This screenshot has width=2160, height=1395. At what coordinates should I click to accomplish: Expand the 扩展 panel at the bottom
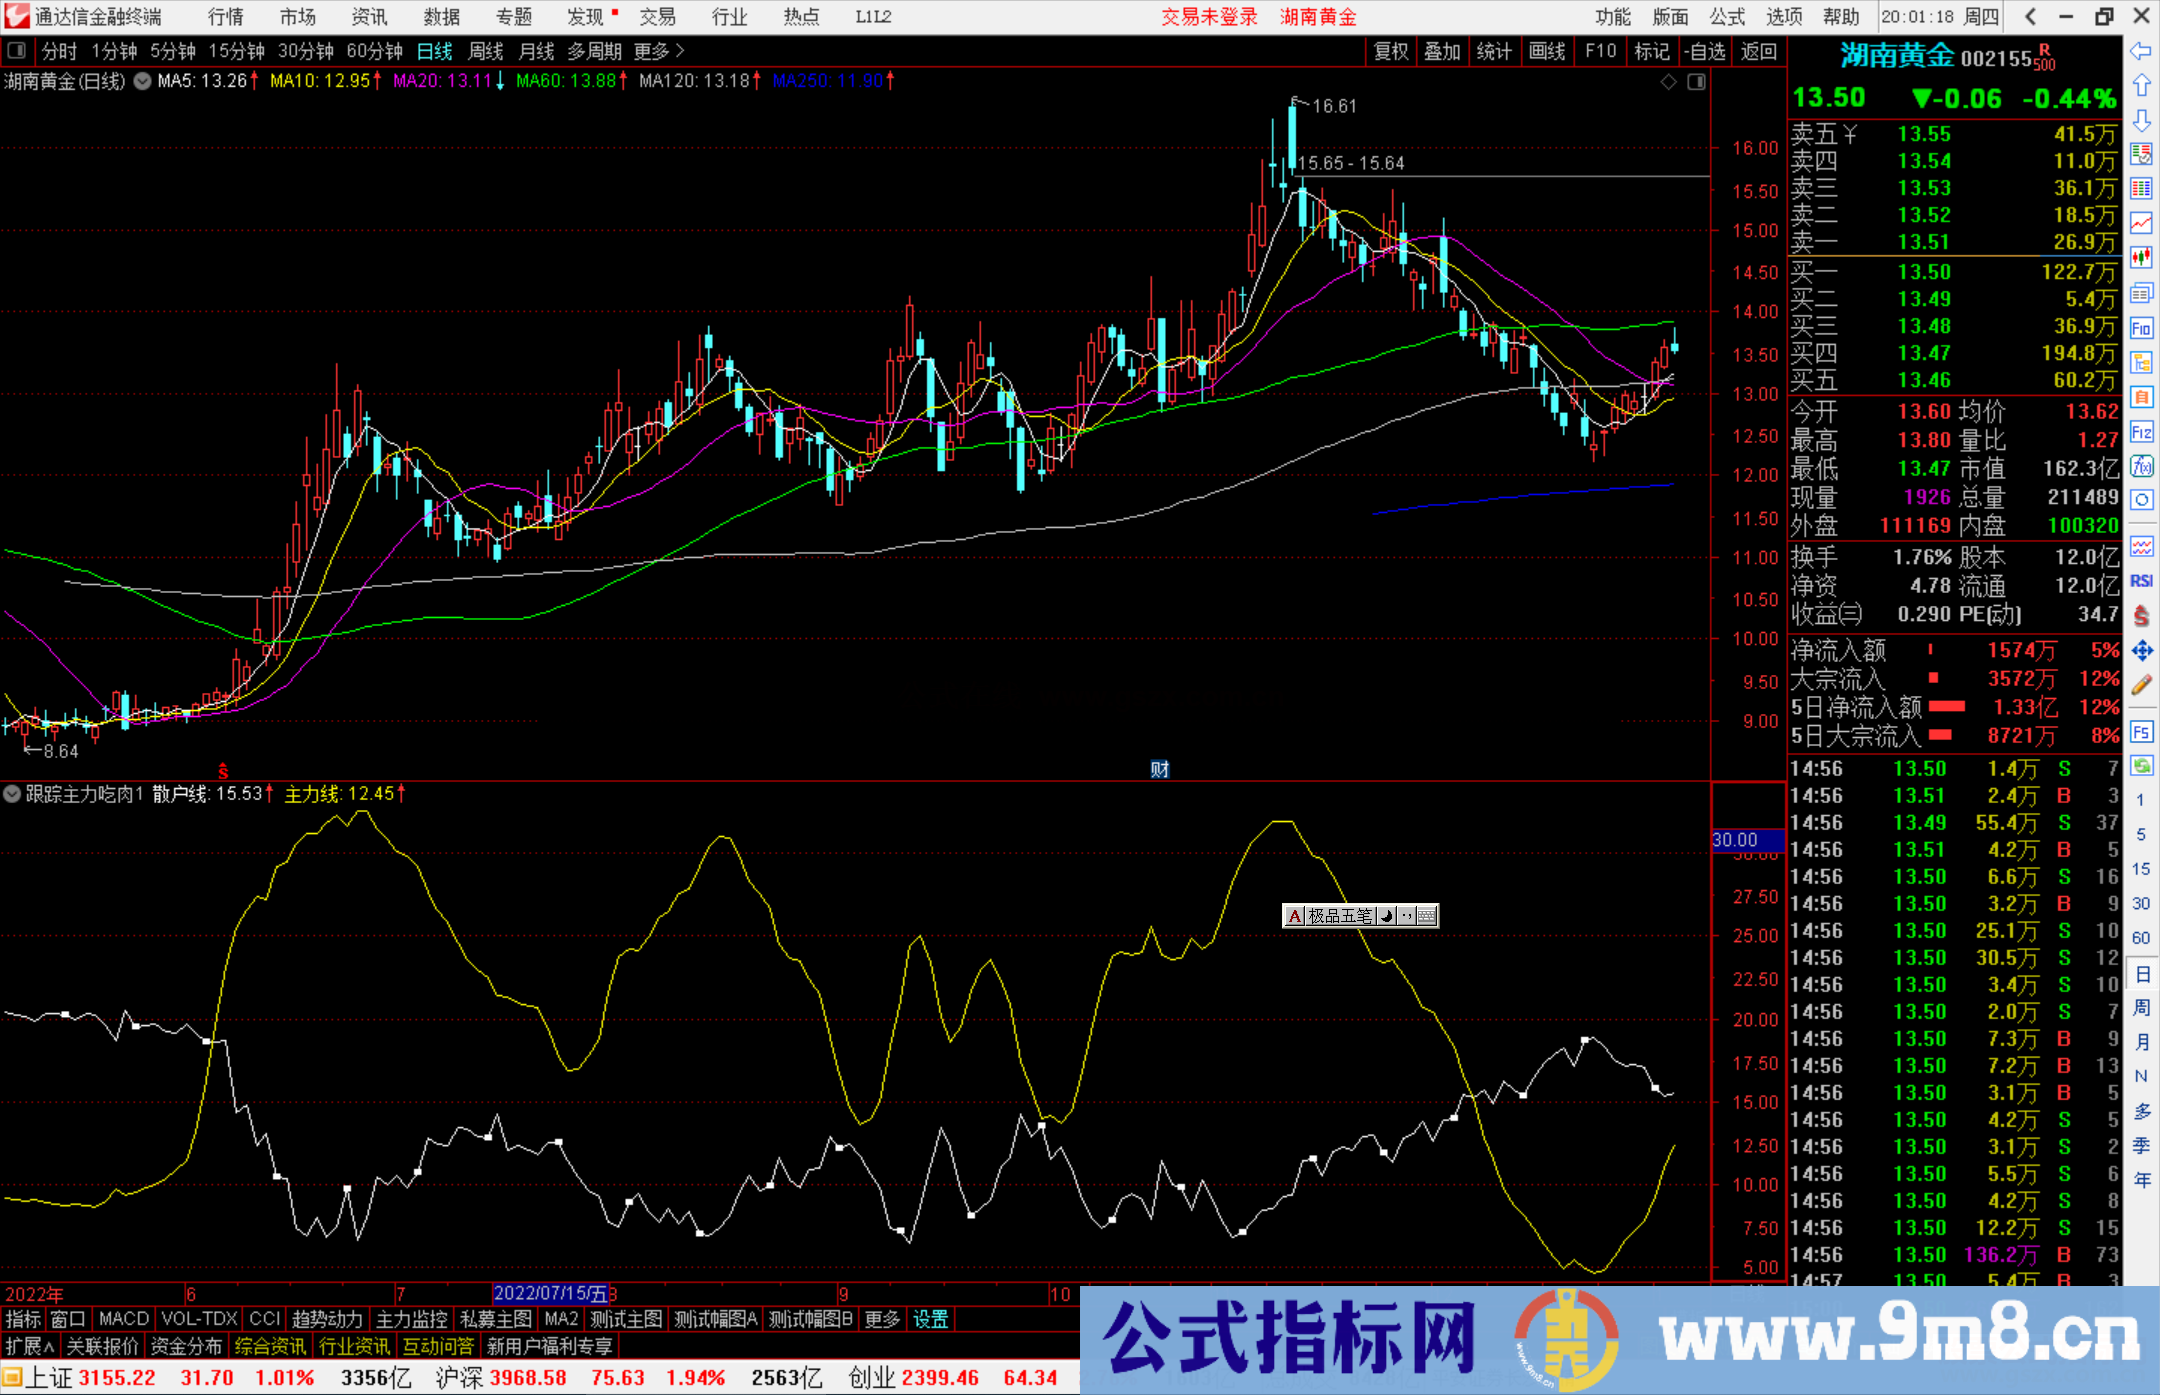(x=30, y=1347)
